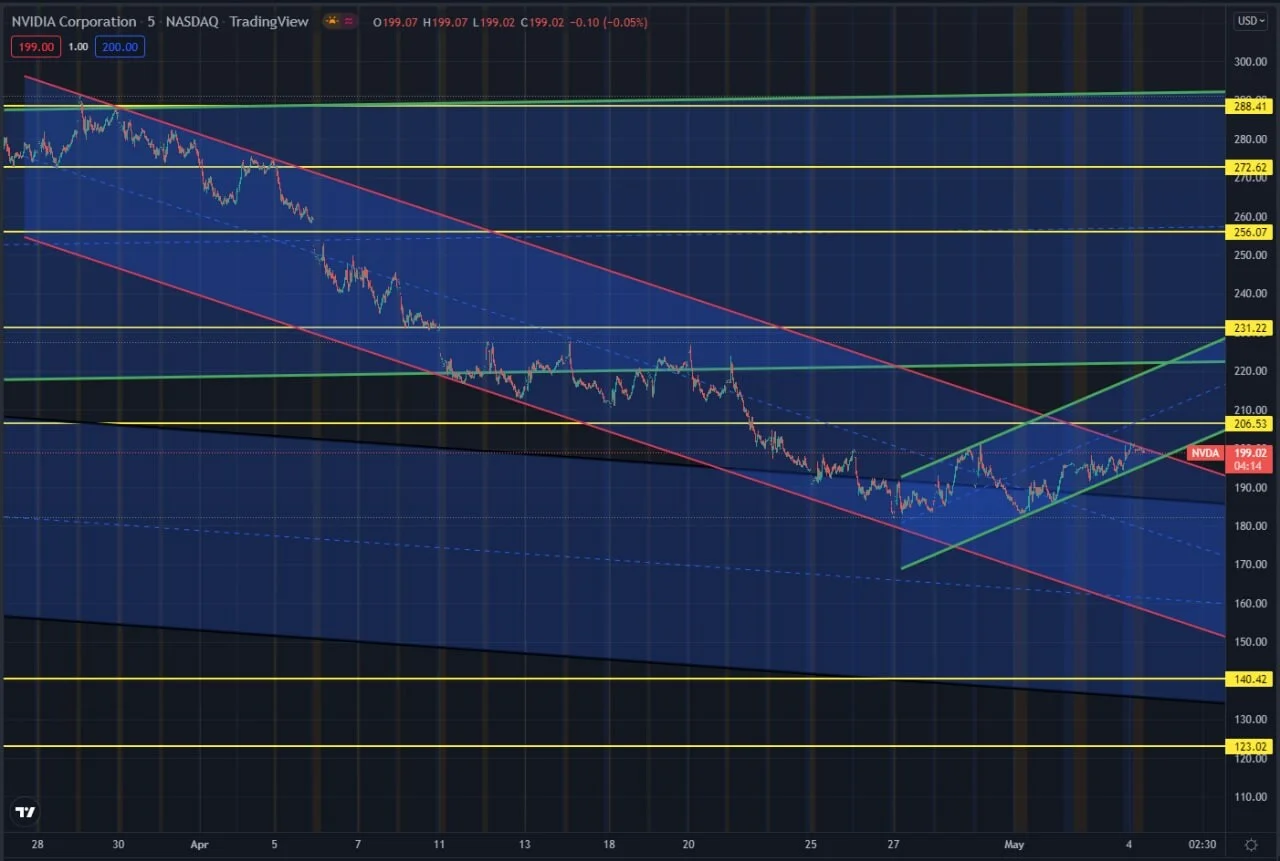Click the 256.07 yellow price label

pyautogui.click(x=1248, y=232)
